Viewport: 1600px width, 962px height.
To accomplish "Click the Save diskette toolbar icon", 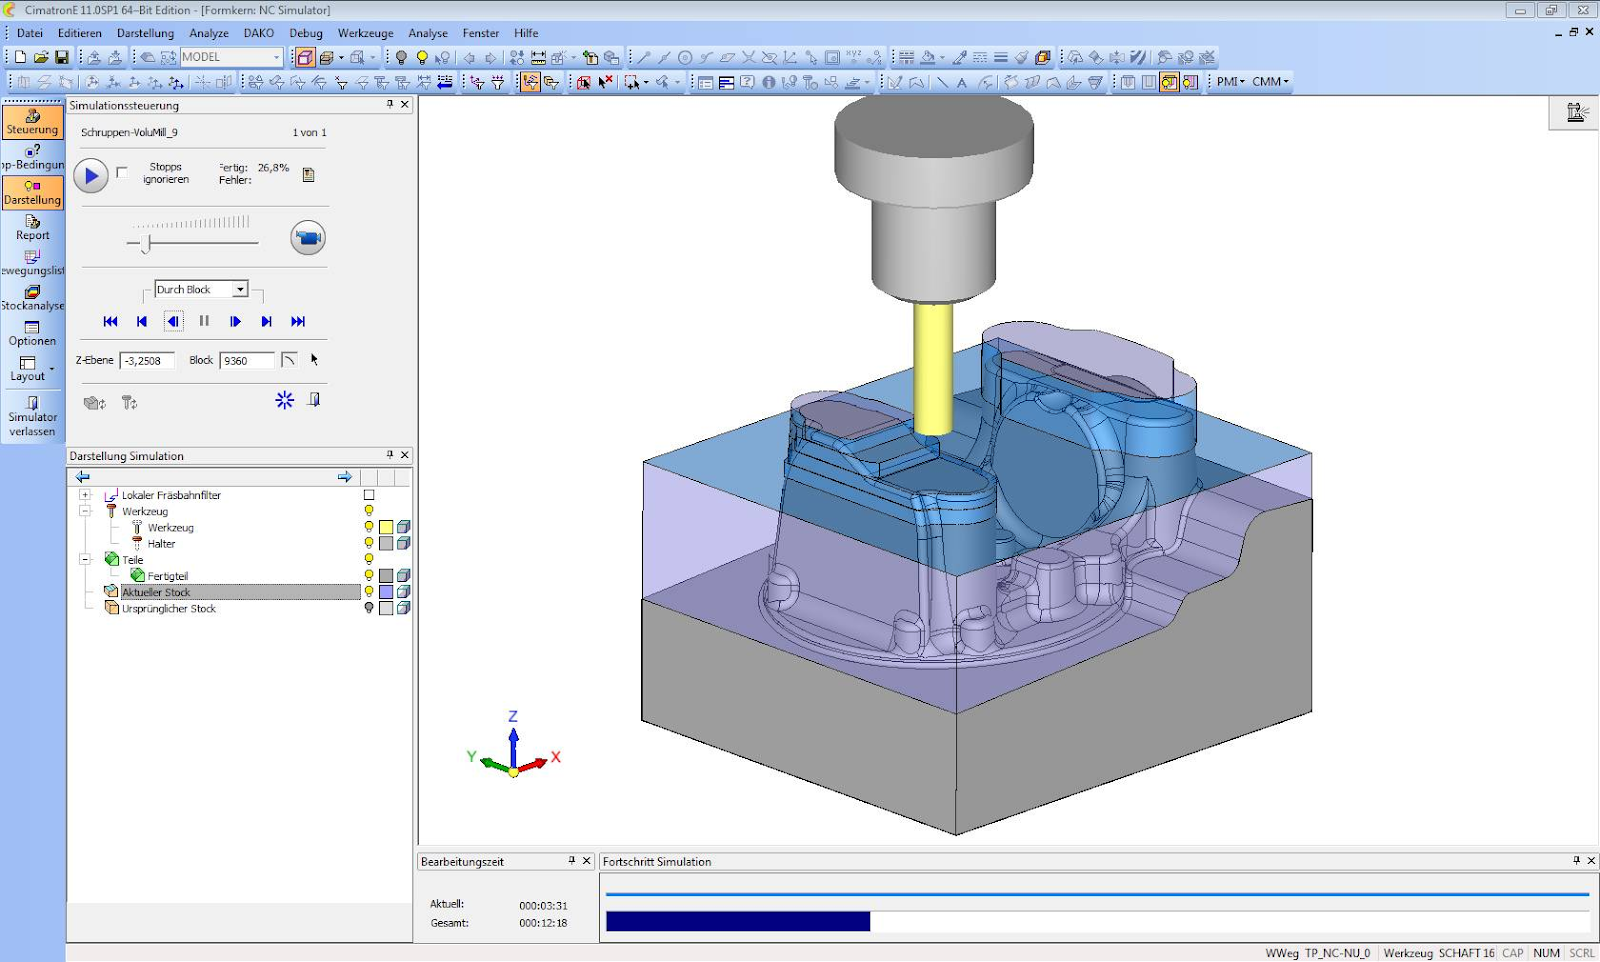I will 62,57.
